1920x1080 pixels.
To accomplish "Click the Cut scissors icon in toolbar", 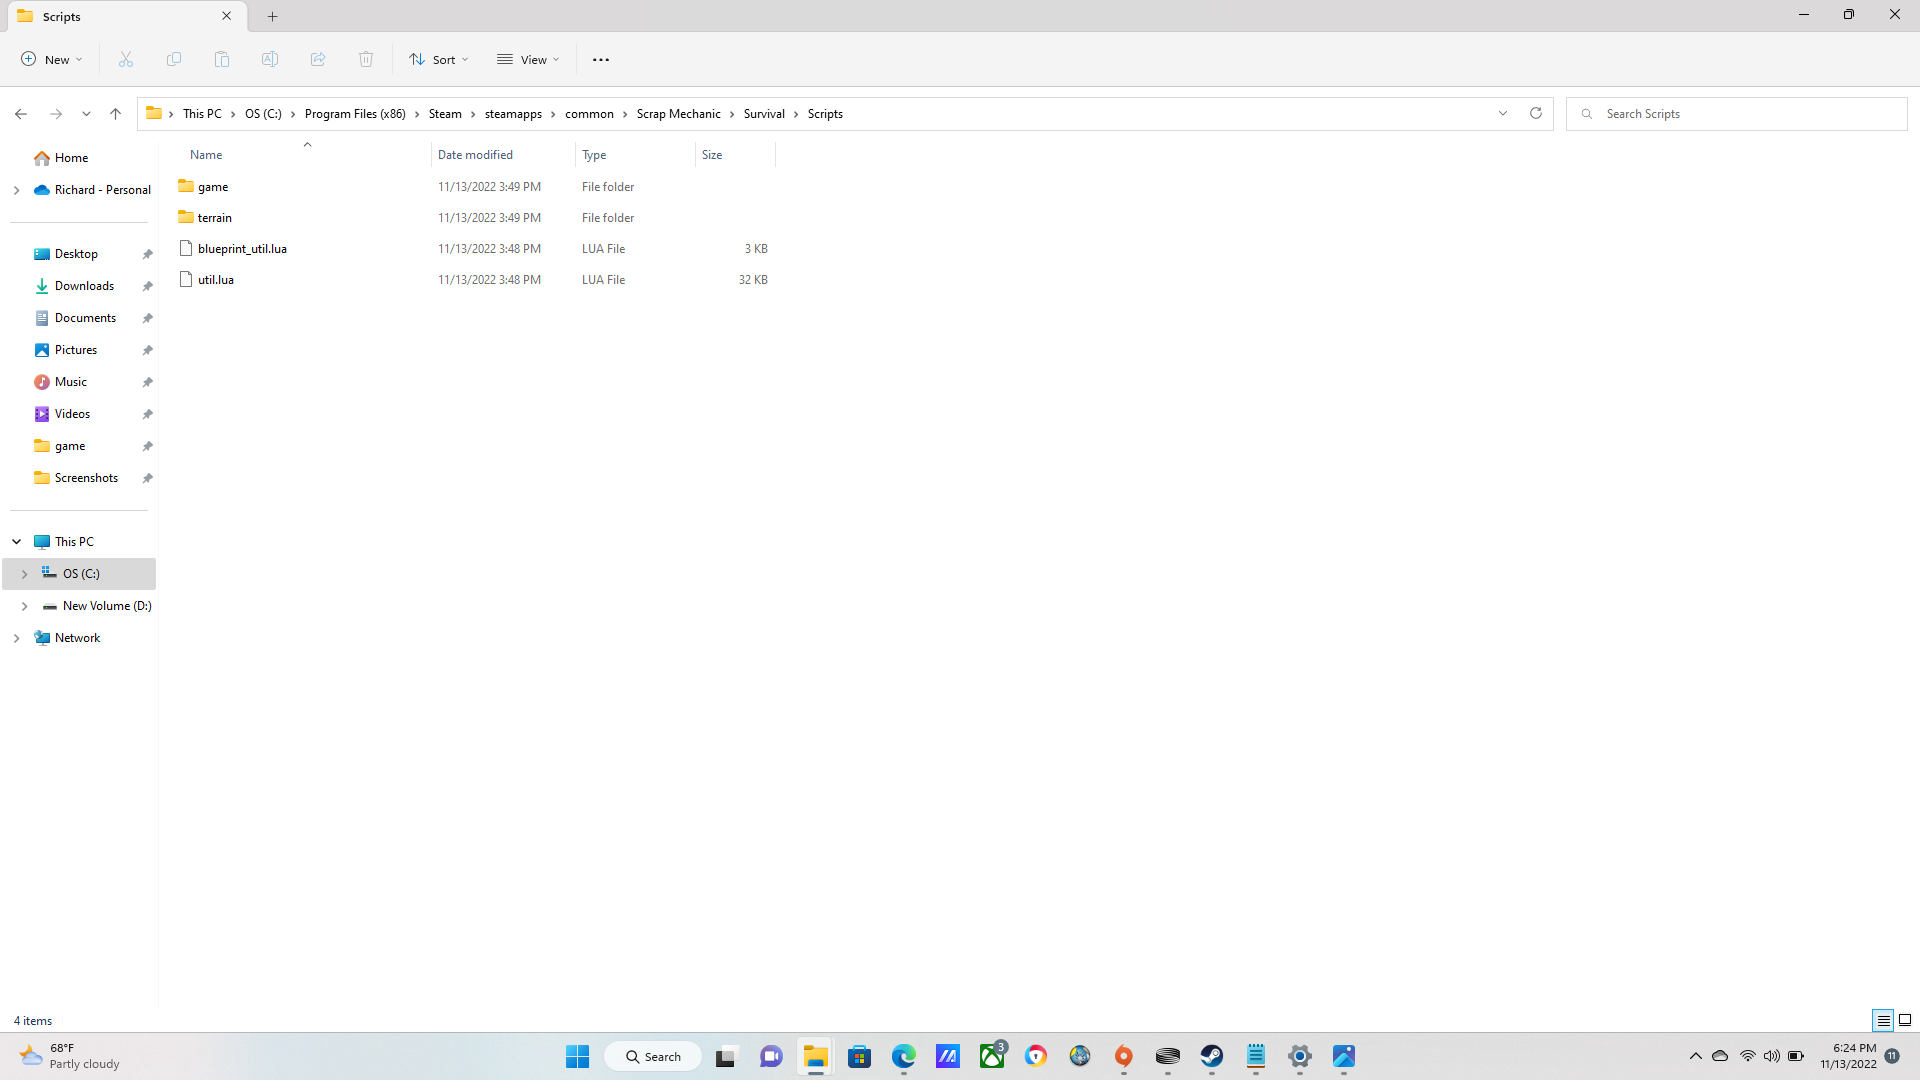I will point(126,59).
